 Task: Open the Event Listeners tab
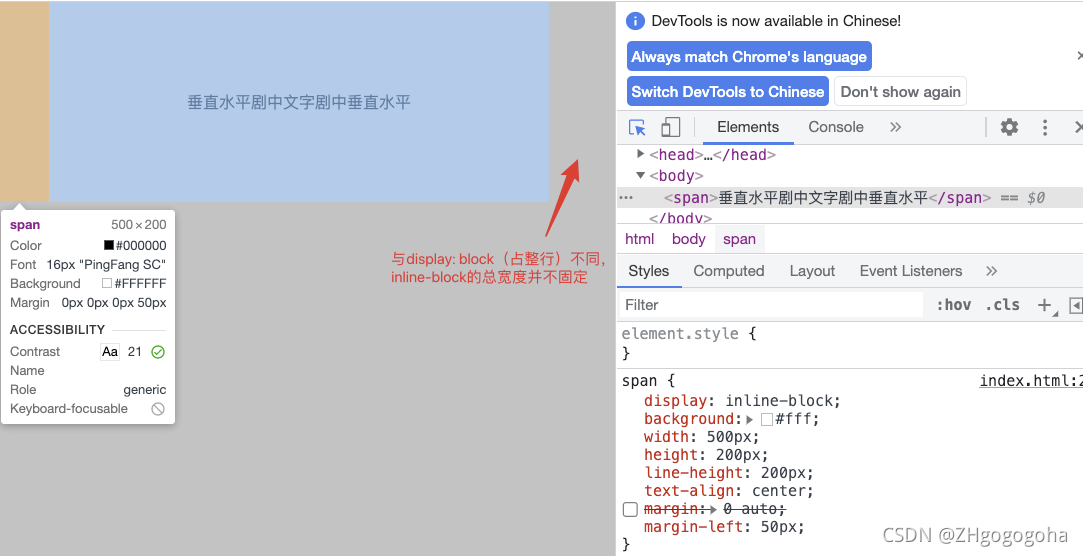click(x=911, y=271)
